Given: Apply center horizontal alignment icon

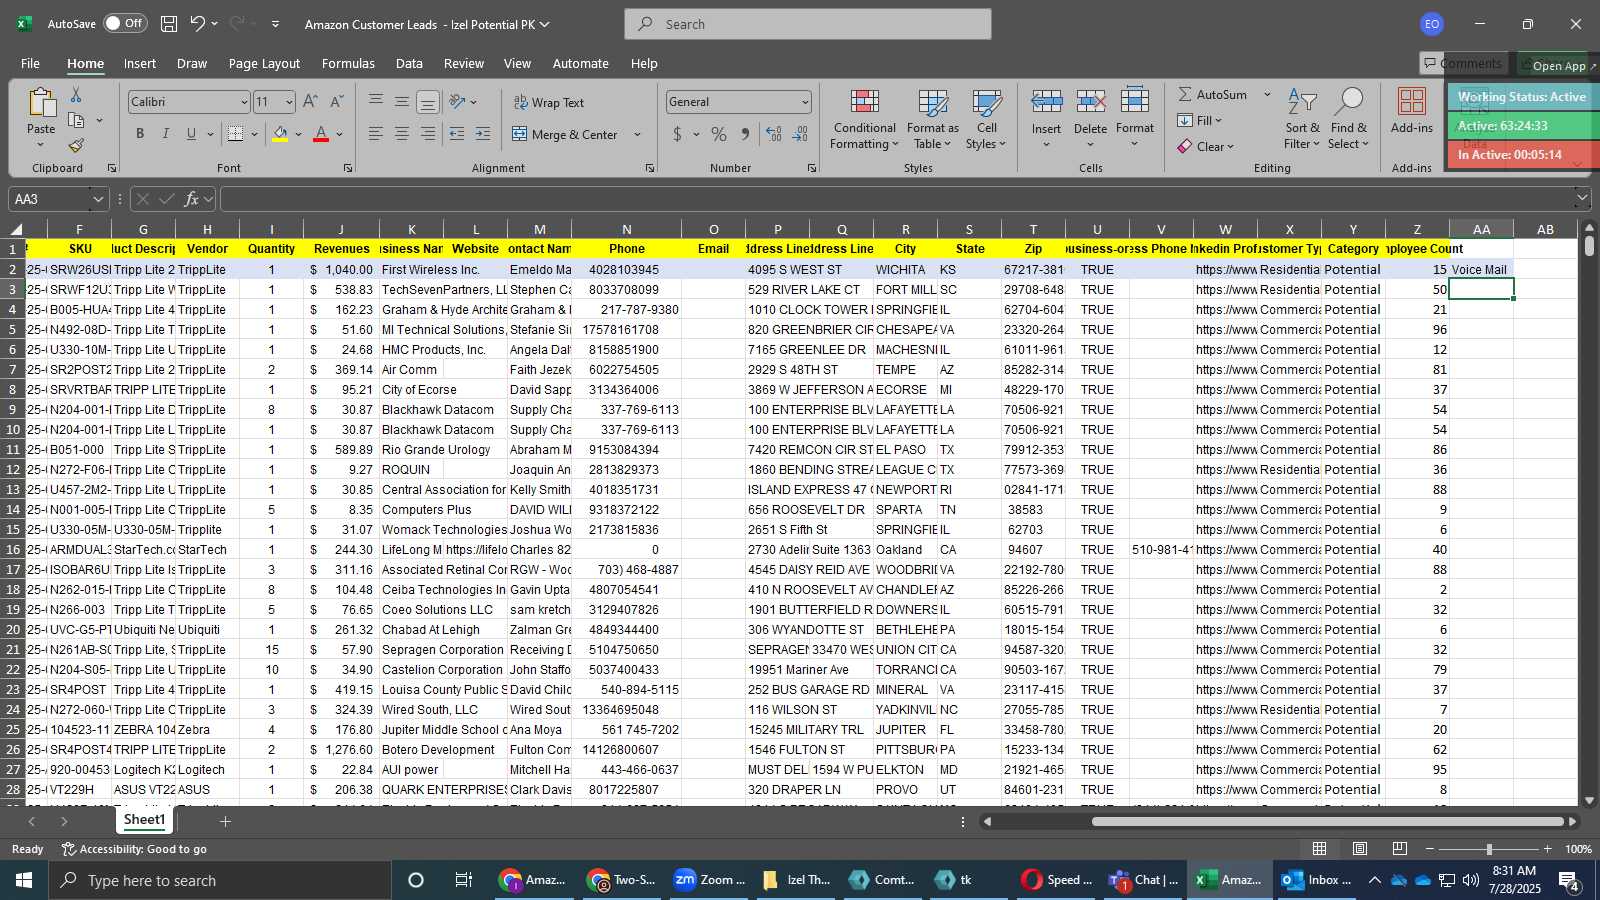Looking at the screenshot, I should [402, 134].
